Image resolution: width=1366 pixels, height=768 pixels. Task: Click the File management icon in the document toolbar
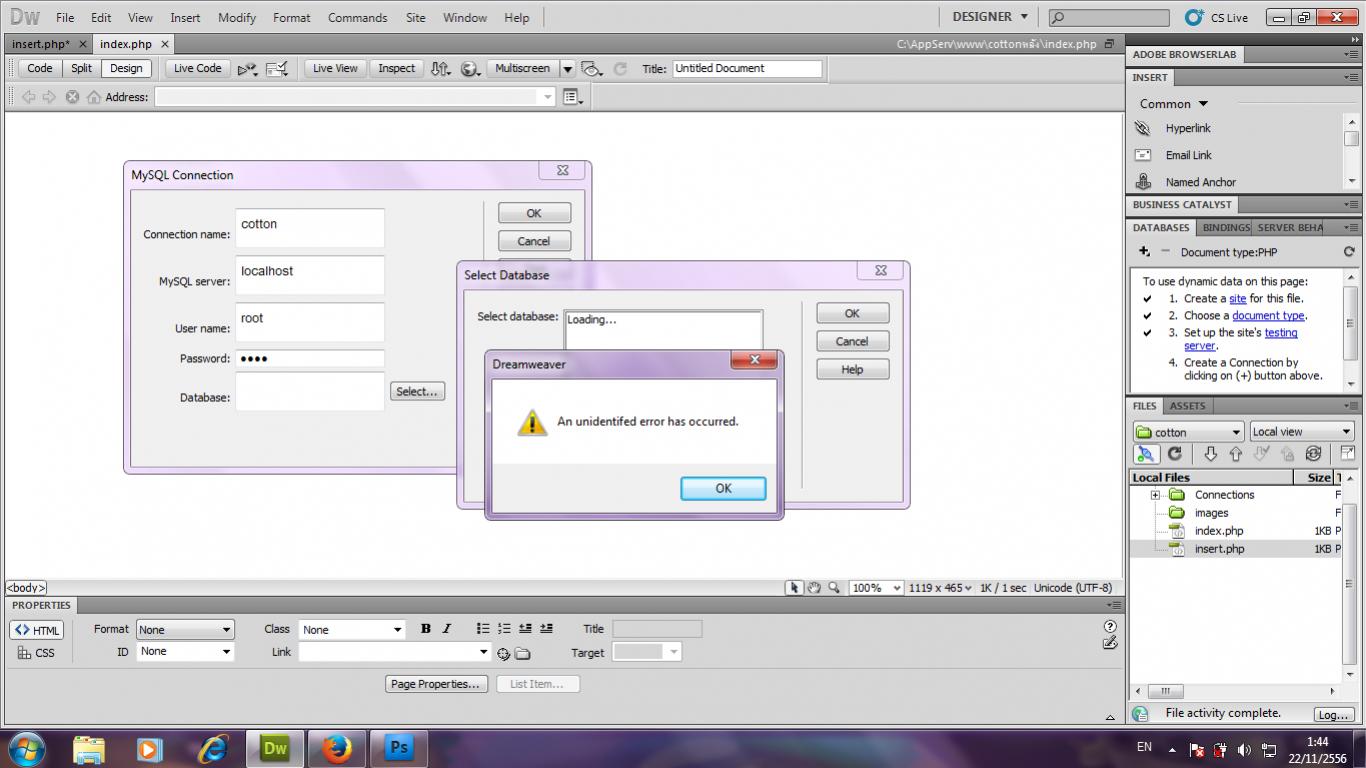click(440, 68)
